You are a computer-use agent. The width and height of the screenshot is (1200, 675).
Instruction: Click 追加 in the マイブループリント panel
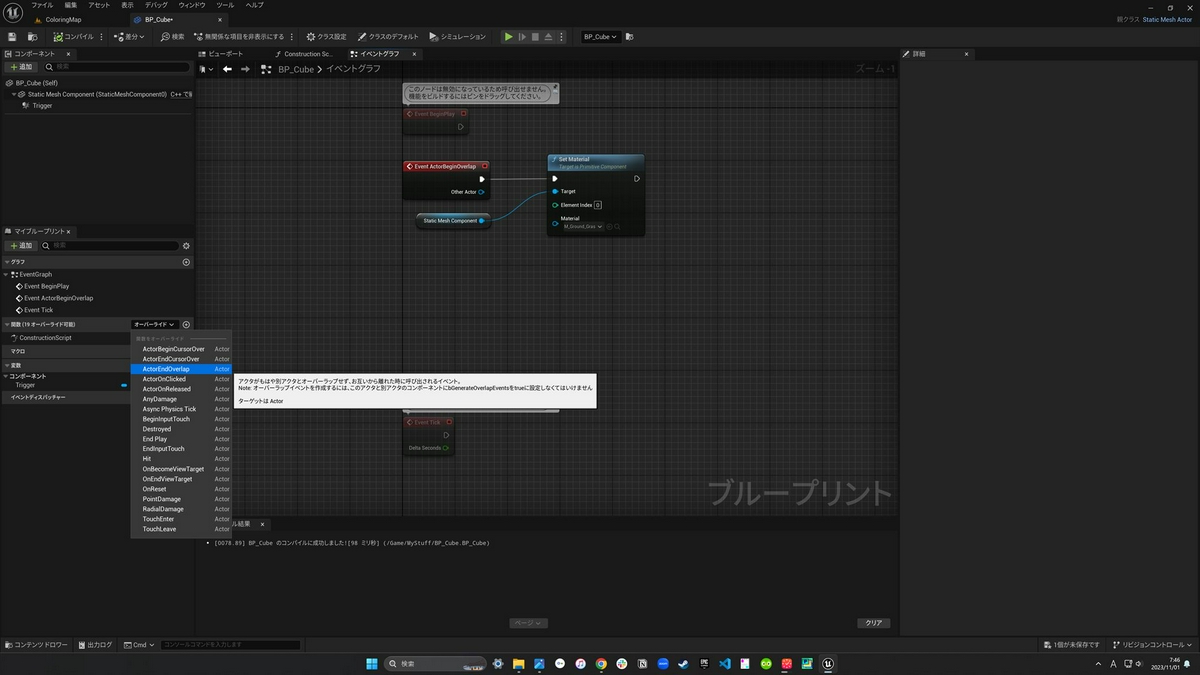tap(20, 245)
